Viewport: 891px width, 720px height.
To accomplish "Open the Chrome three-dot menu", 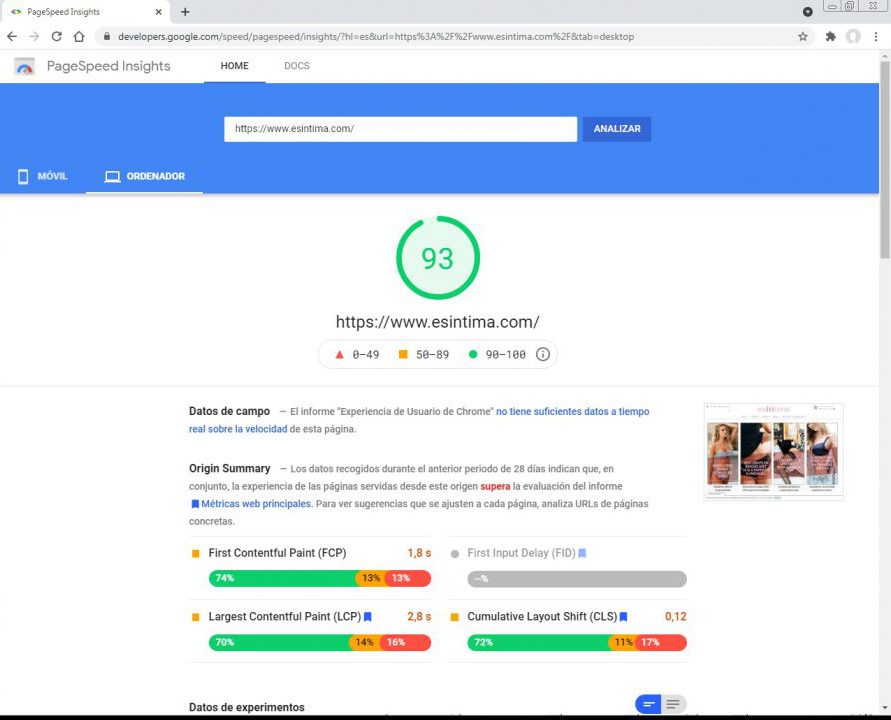I will coord(876,36).
